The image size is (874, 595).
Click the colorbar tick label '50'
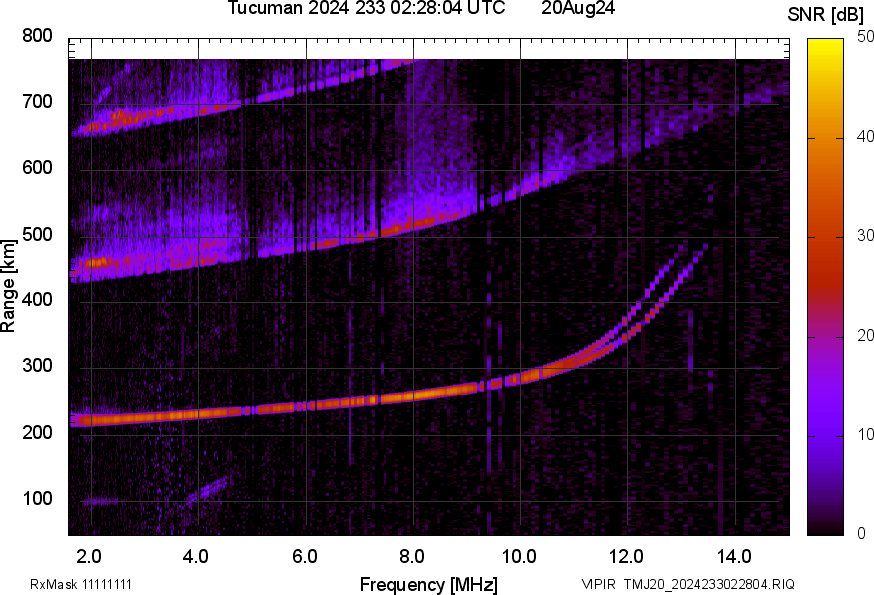tap(865, 37)
